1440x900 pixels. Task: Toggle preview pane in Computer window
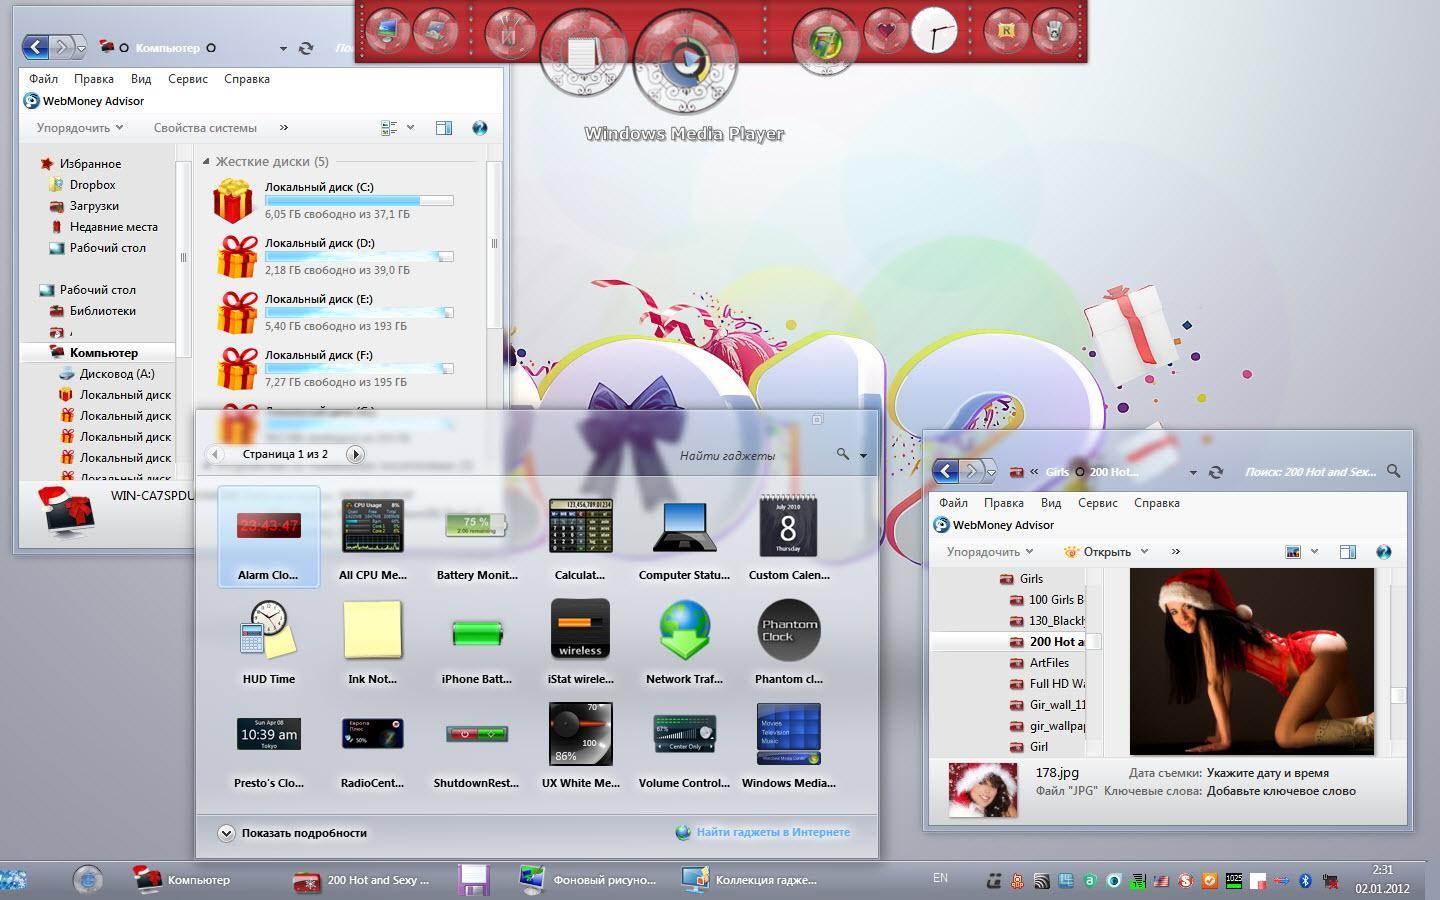point(444,128)
